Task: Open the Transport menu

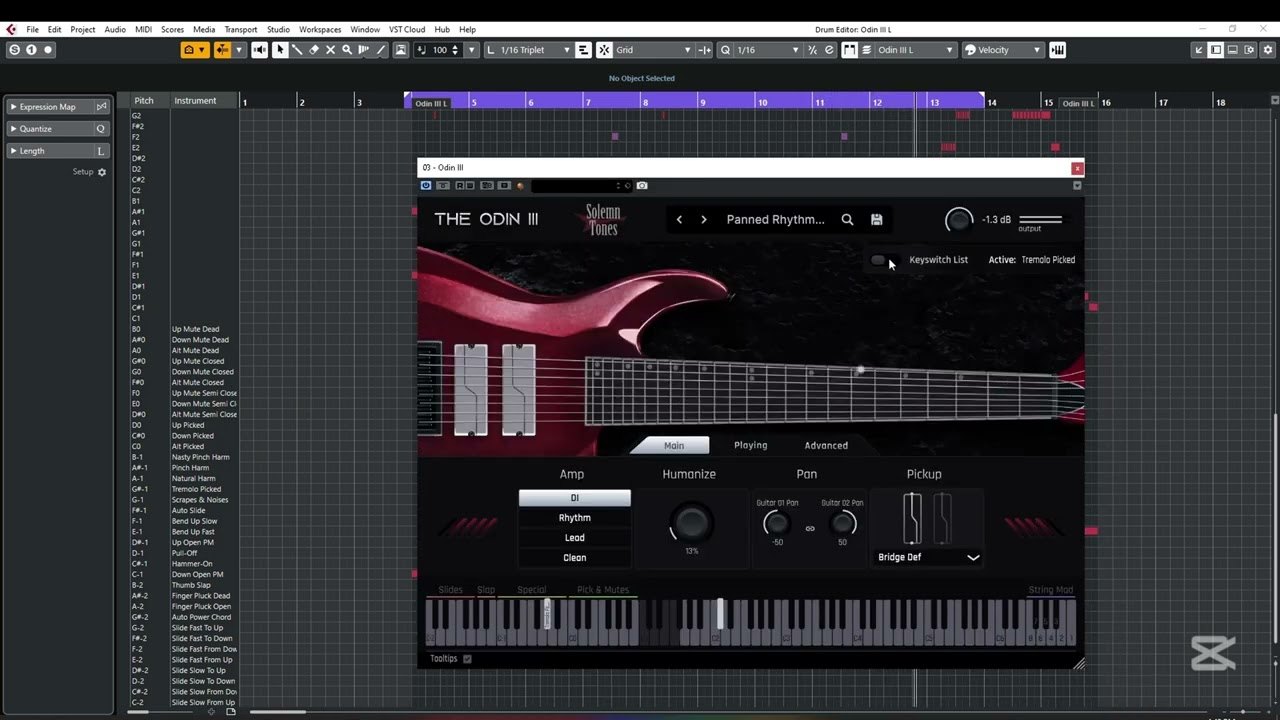Action: (x=241, y=29)
